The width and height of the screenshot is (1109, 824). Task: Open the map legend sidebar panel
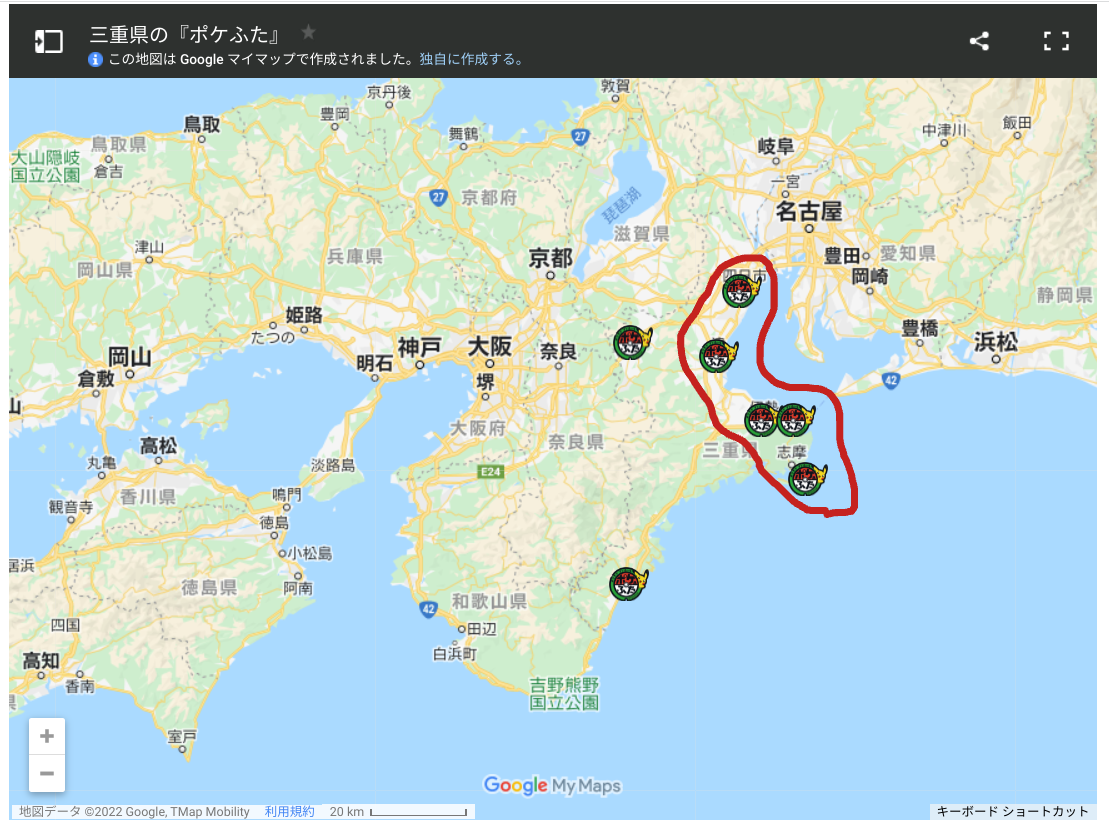pyautogui.click(x=49, y=42)
